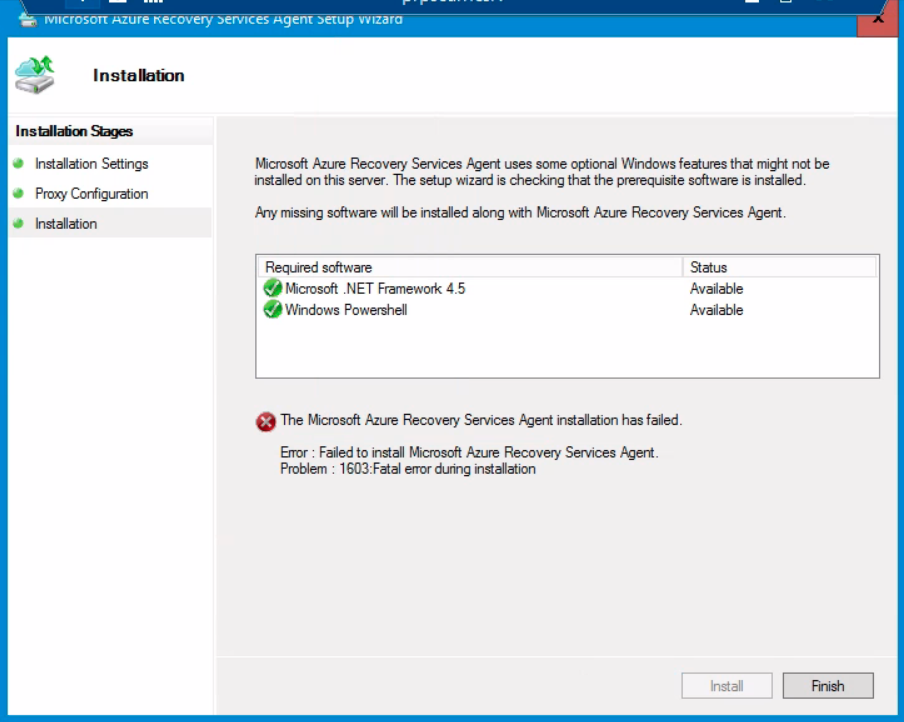Click green bullet beside Installation Settings
Image resolution: width=904 pixels, height=722 pixels.
(x=18, y=163)
